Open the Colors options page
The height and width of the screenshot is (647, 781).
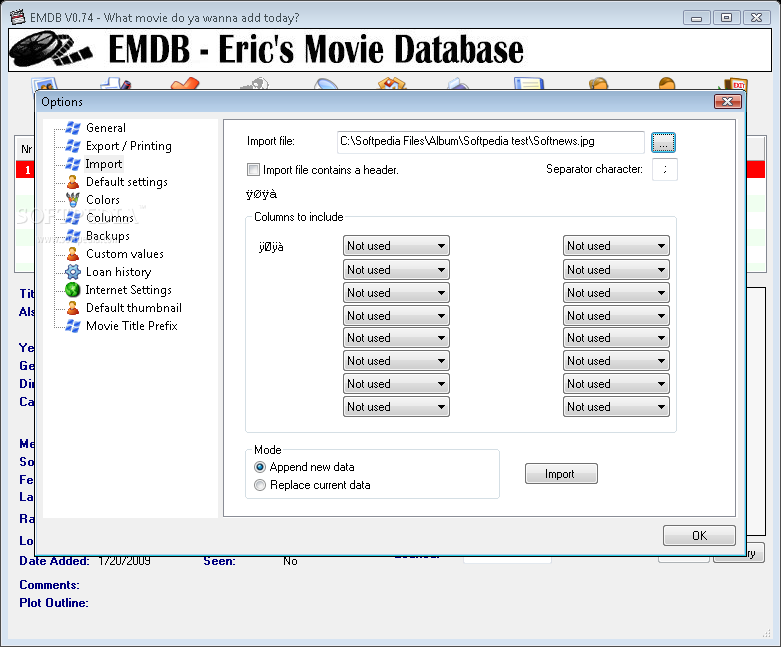pyautogui.click(x=103, y=200)
